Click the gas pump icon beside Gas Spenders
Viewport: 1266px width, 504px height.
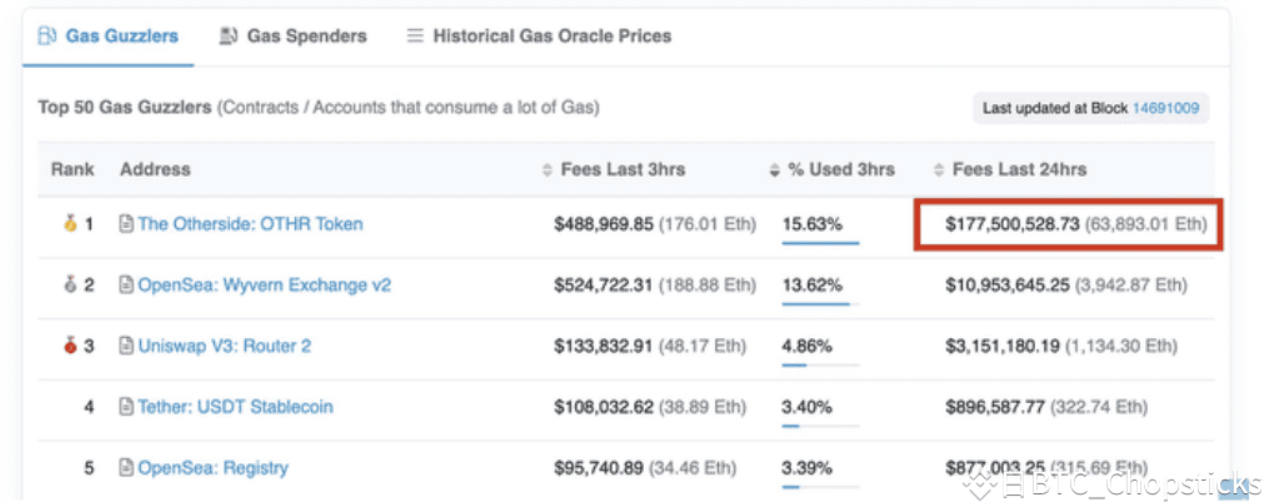[x=229, y=36]
